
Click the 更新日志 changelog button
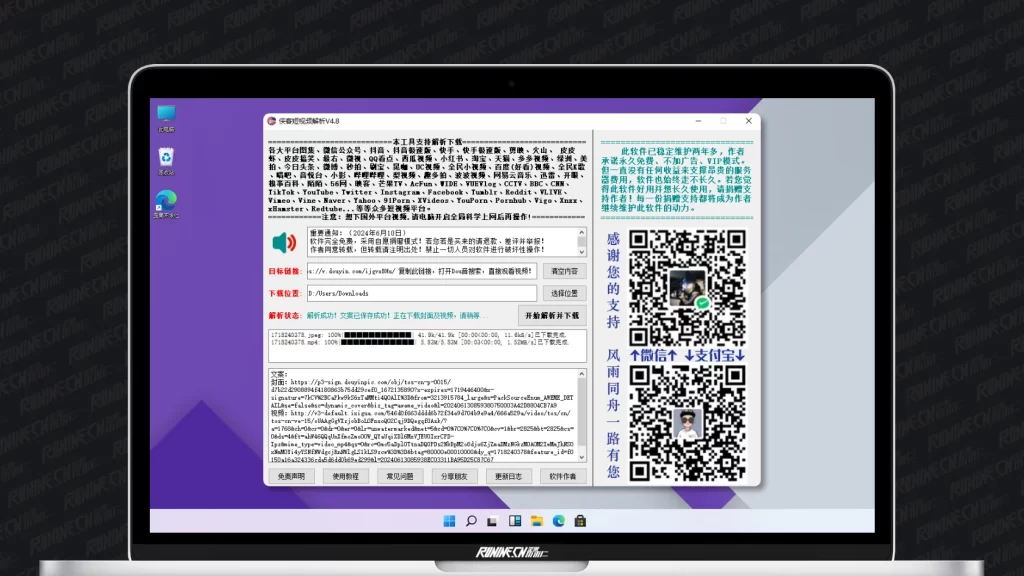tap(509, 477)
